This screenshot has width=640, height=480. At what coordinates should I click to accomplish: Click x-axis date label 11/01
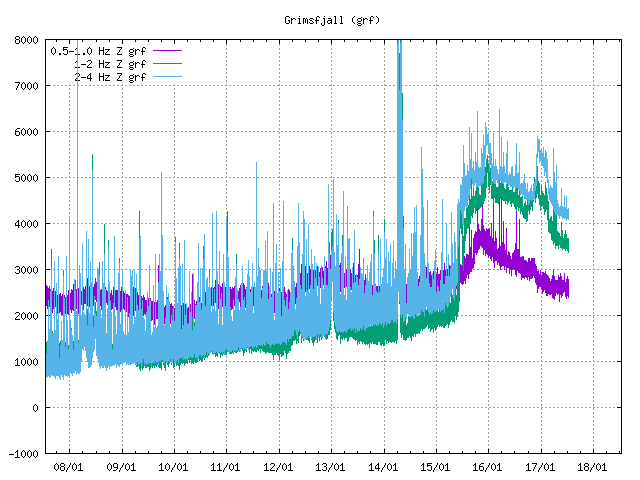point(226,467)
